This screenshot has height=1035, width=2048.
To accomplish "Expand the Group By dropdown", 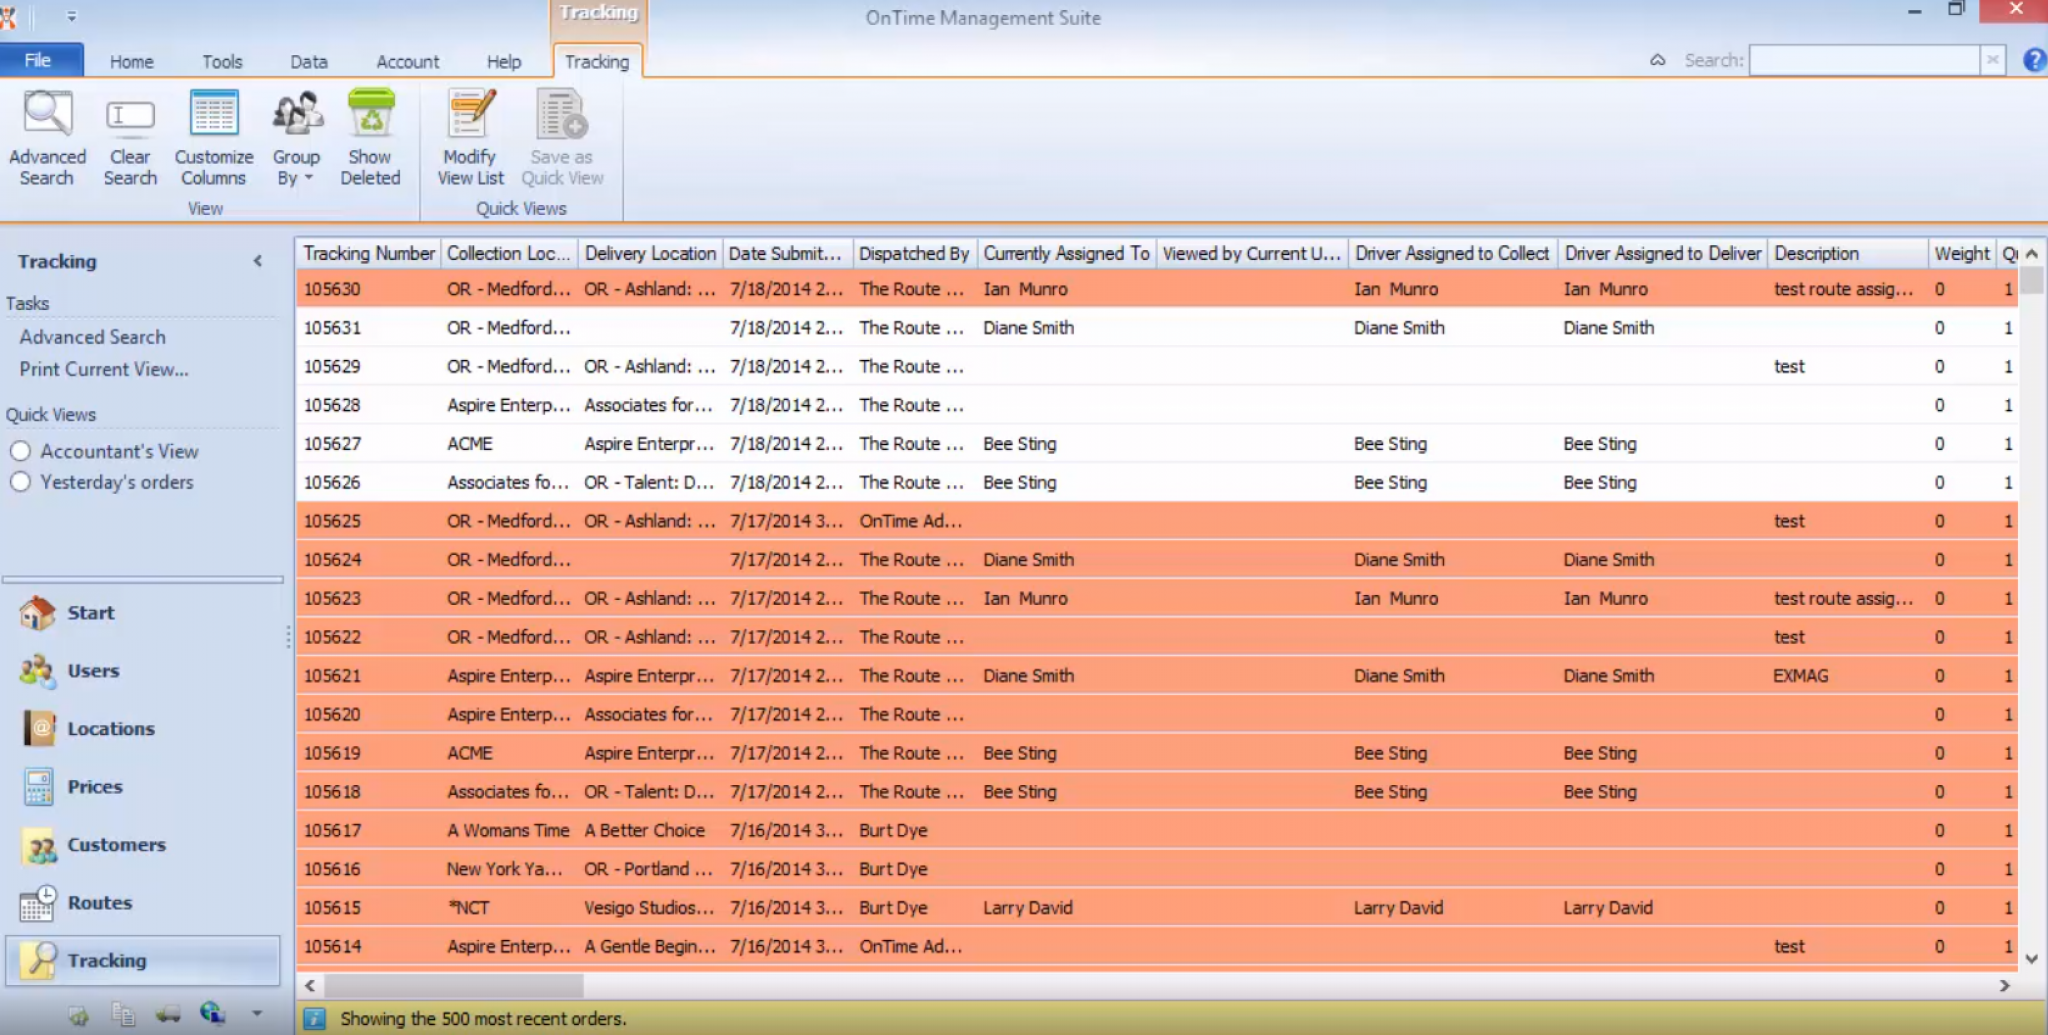I will coord(296,168).
